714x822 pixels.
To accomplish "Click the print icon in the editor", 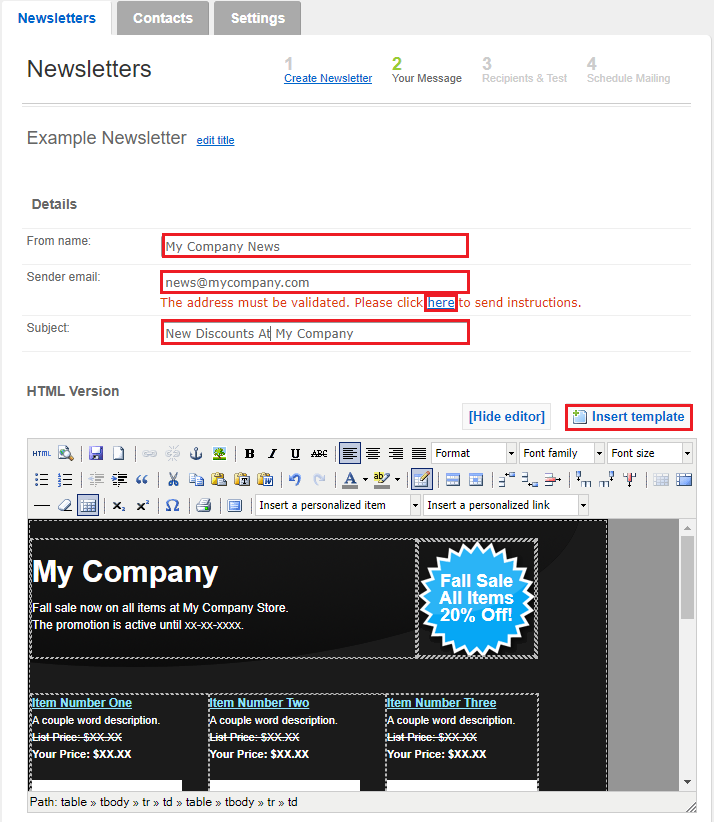I will coord(203,505).
